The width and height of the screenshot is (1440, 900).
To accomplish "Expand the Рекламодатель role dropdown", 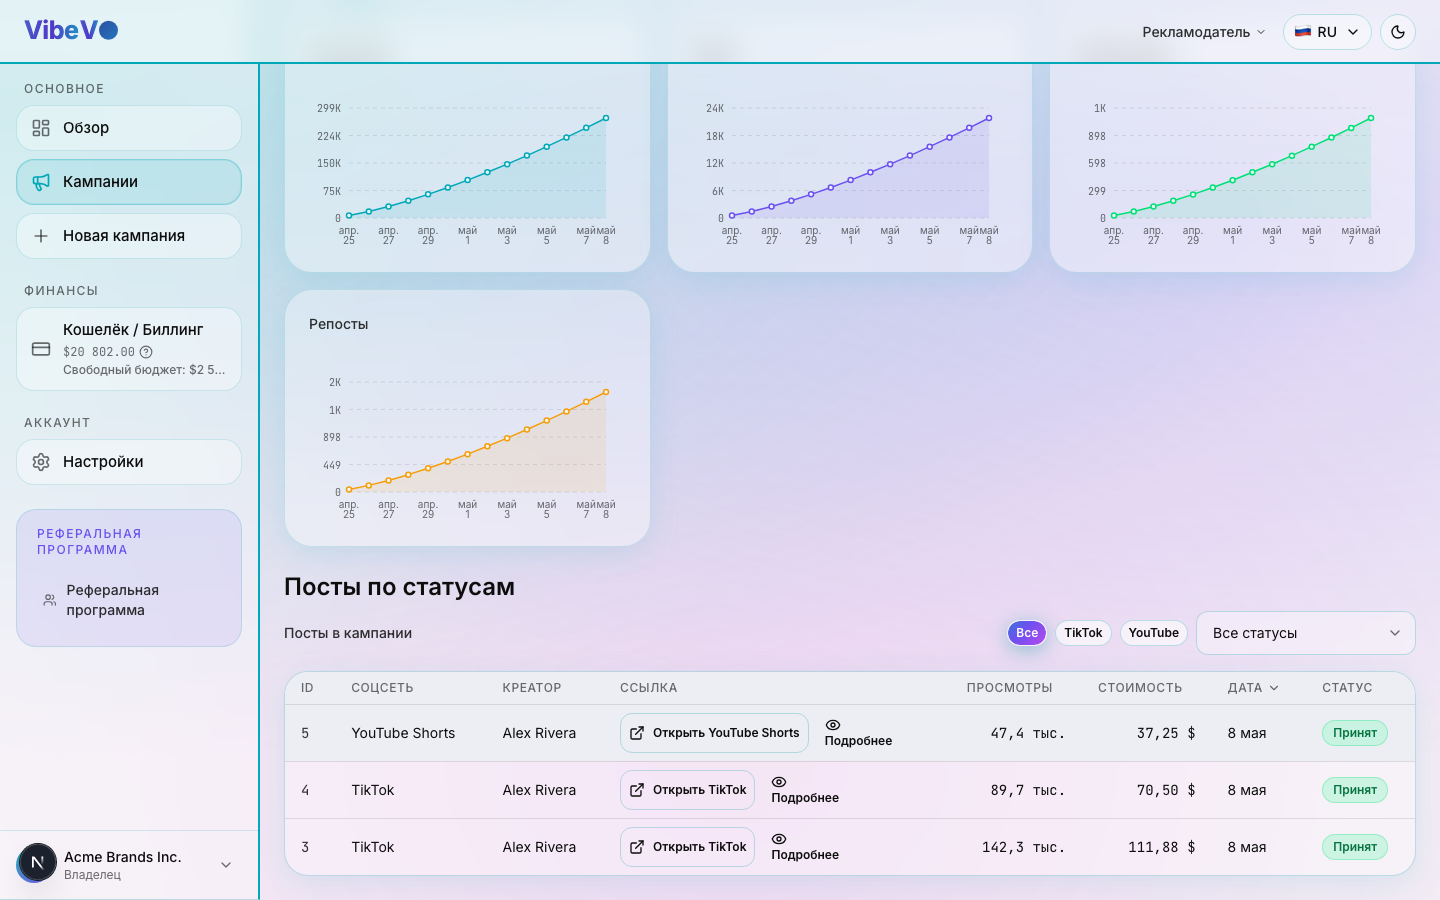I will click(1204, 32).
